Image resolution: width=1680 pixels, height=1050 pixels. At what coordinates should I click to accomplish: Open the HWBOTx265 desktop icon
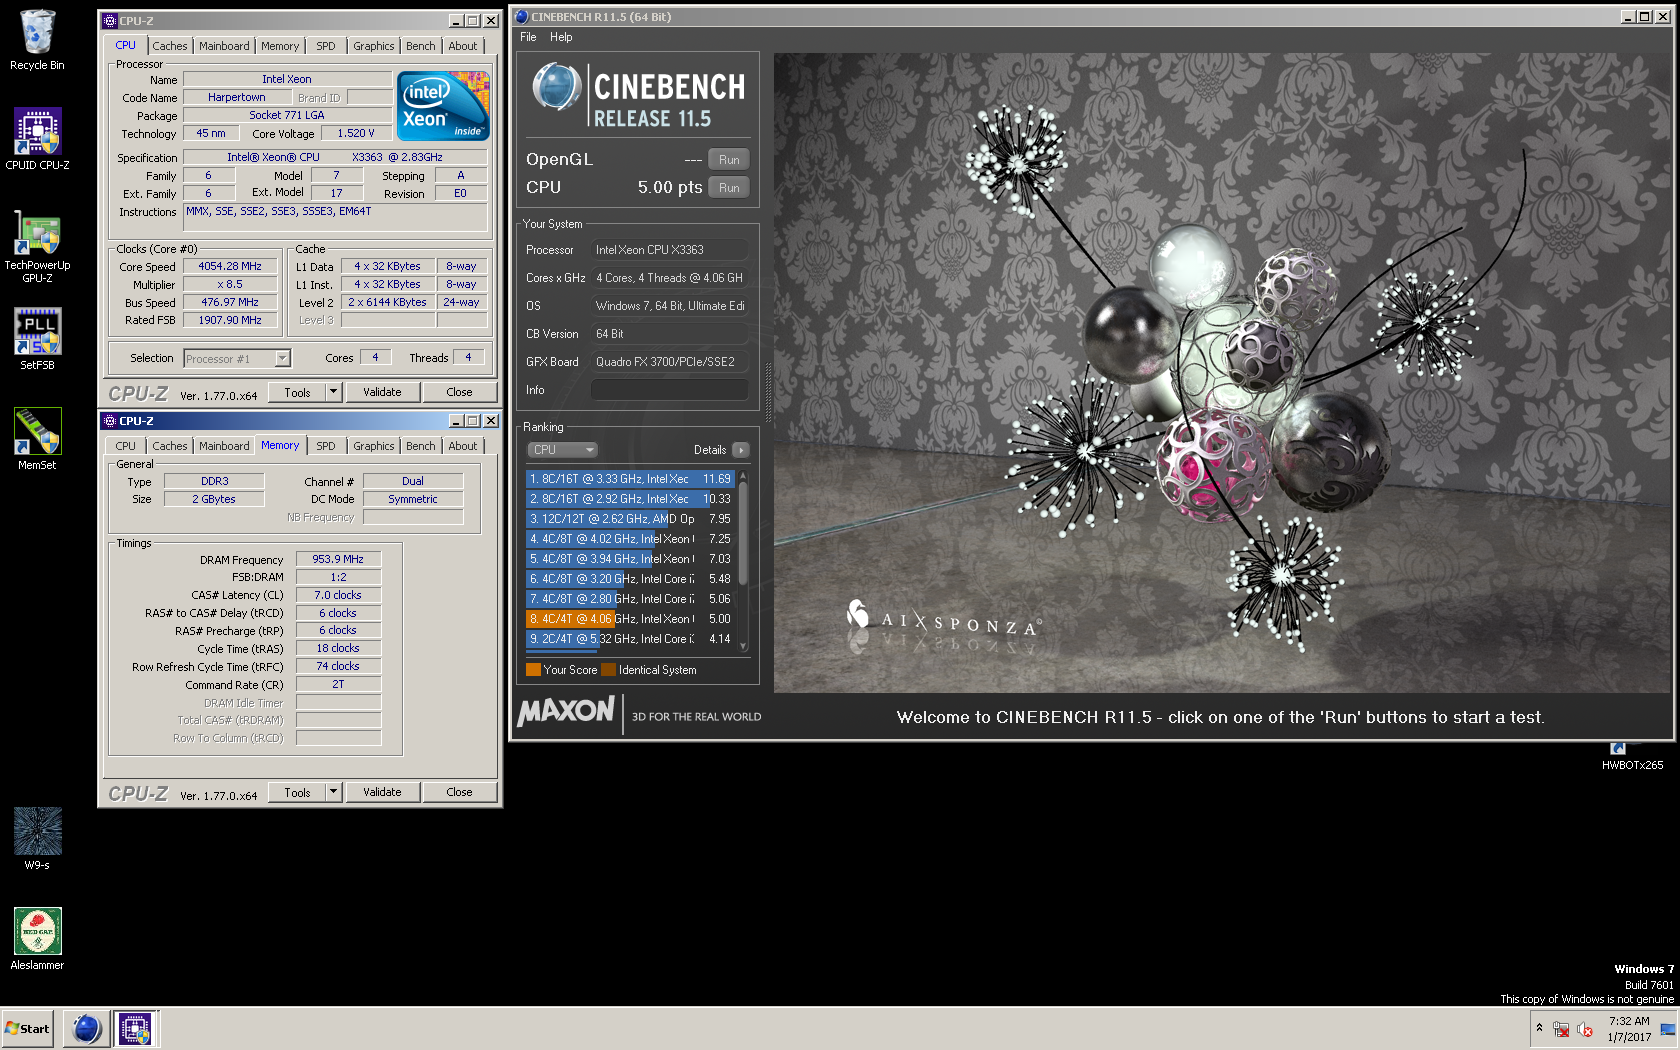tap(1632, 757)
